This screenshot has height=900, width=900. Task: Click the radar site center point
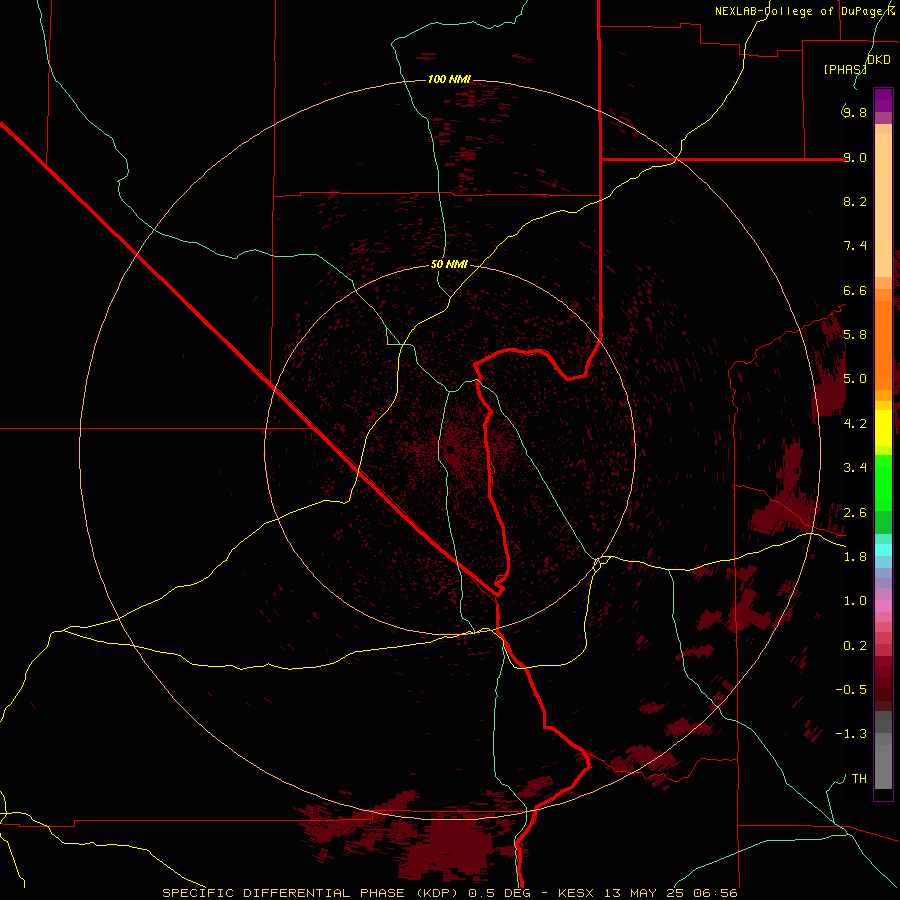click(451, 449)
